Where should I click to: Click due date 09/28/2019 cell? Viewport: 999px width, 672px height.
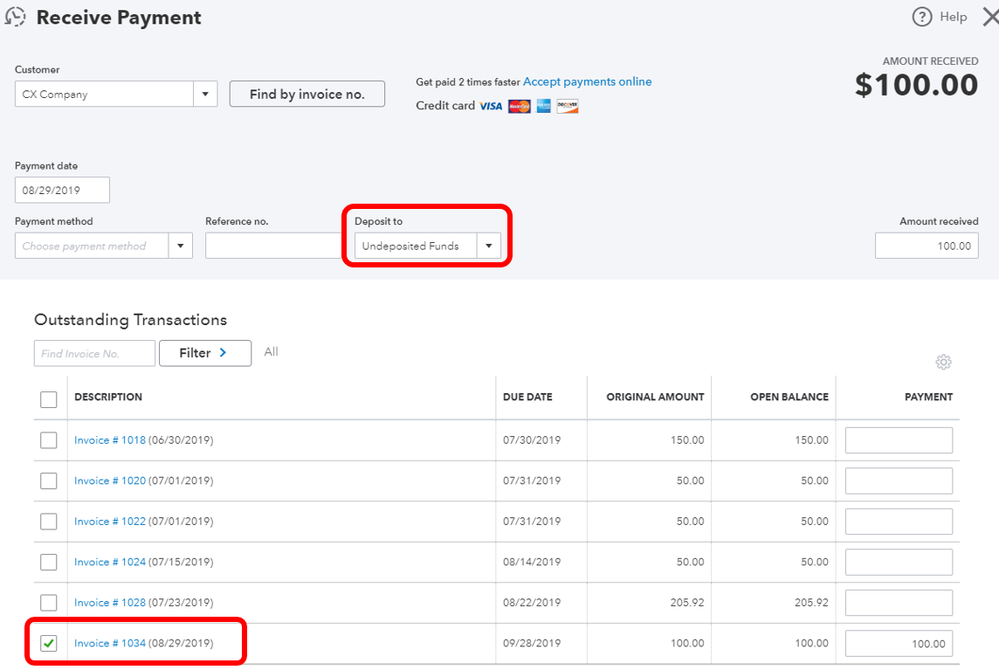(532, 643)
